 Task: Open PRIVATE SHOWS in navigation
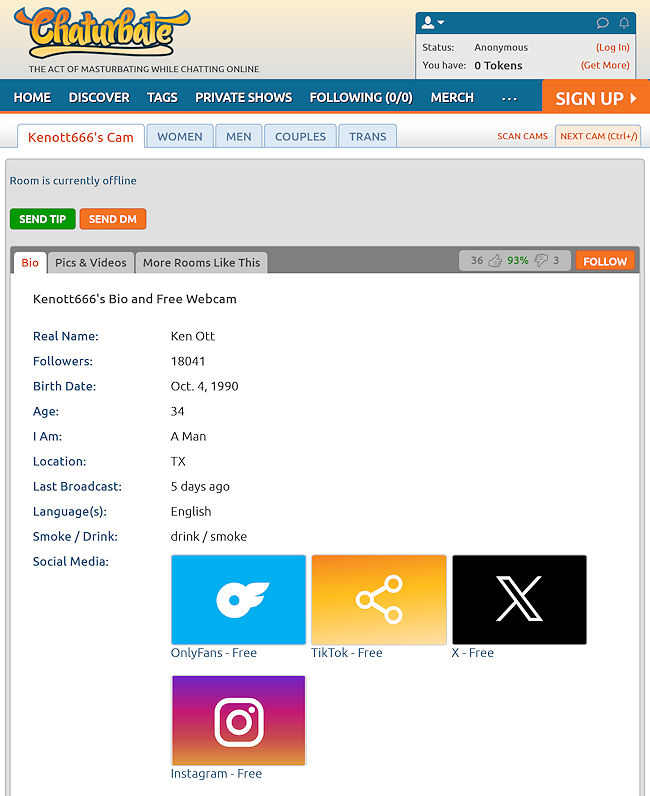244,97
